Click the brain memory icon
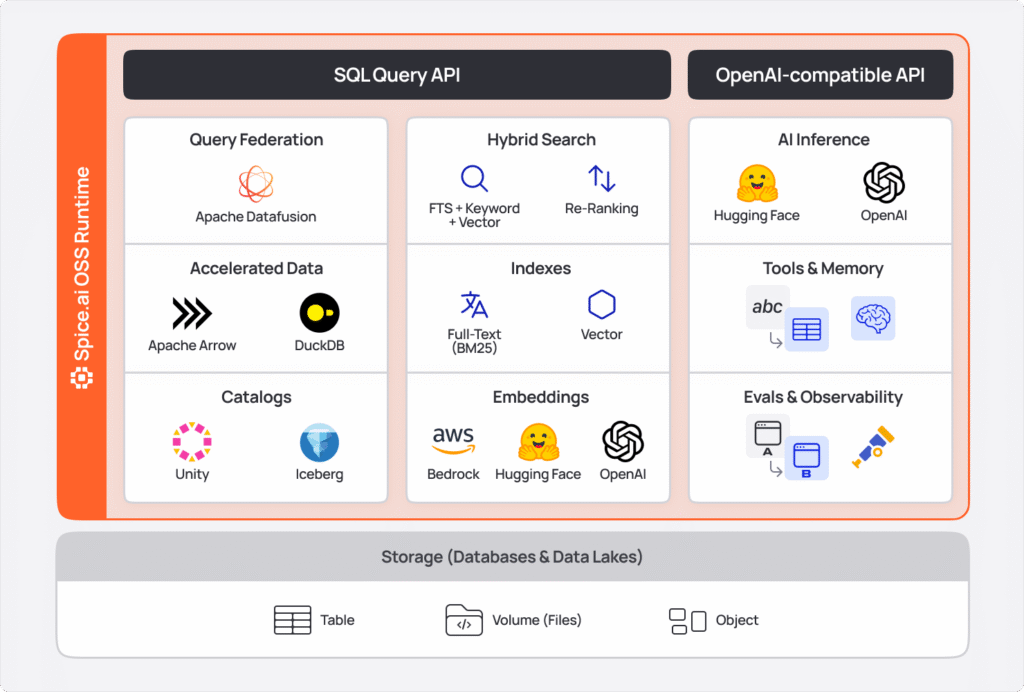The height and width of the screenshot is (692, 1024). [x=872, y=318]
